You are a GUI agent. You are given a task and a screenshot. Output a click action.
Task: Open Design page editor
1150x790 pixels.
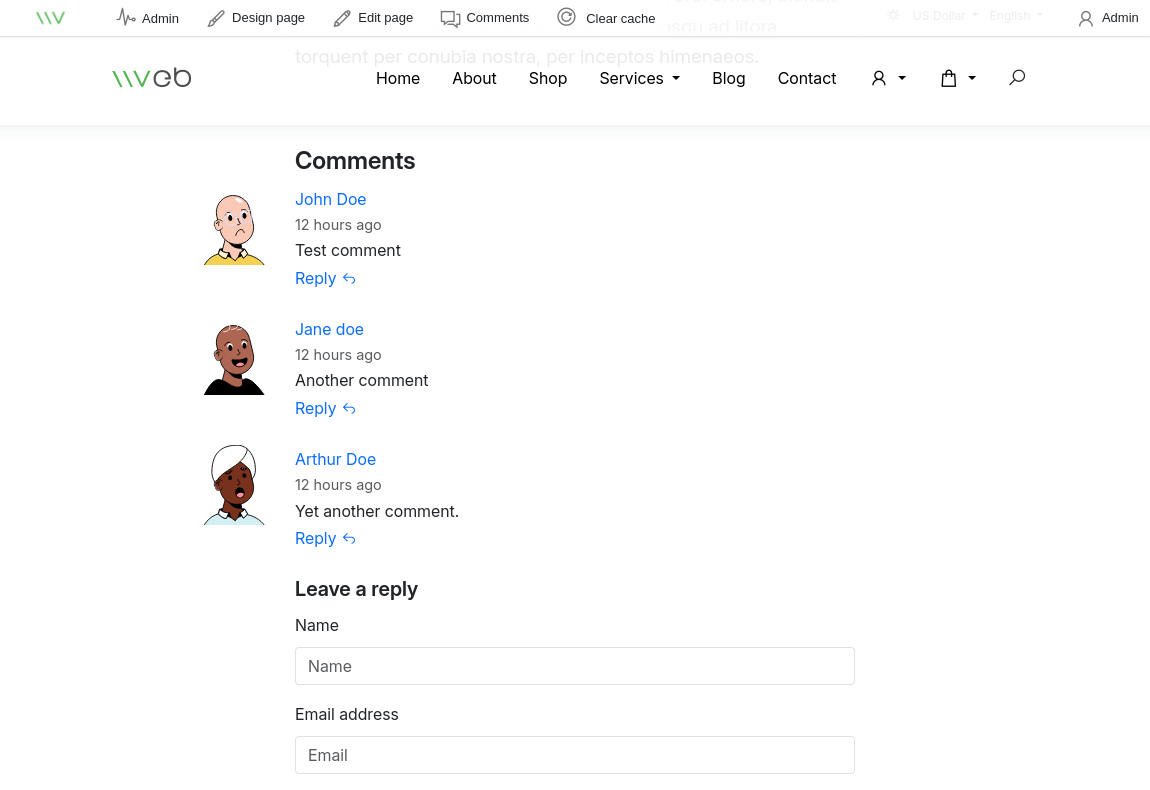click(256, 18)
